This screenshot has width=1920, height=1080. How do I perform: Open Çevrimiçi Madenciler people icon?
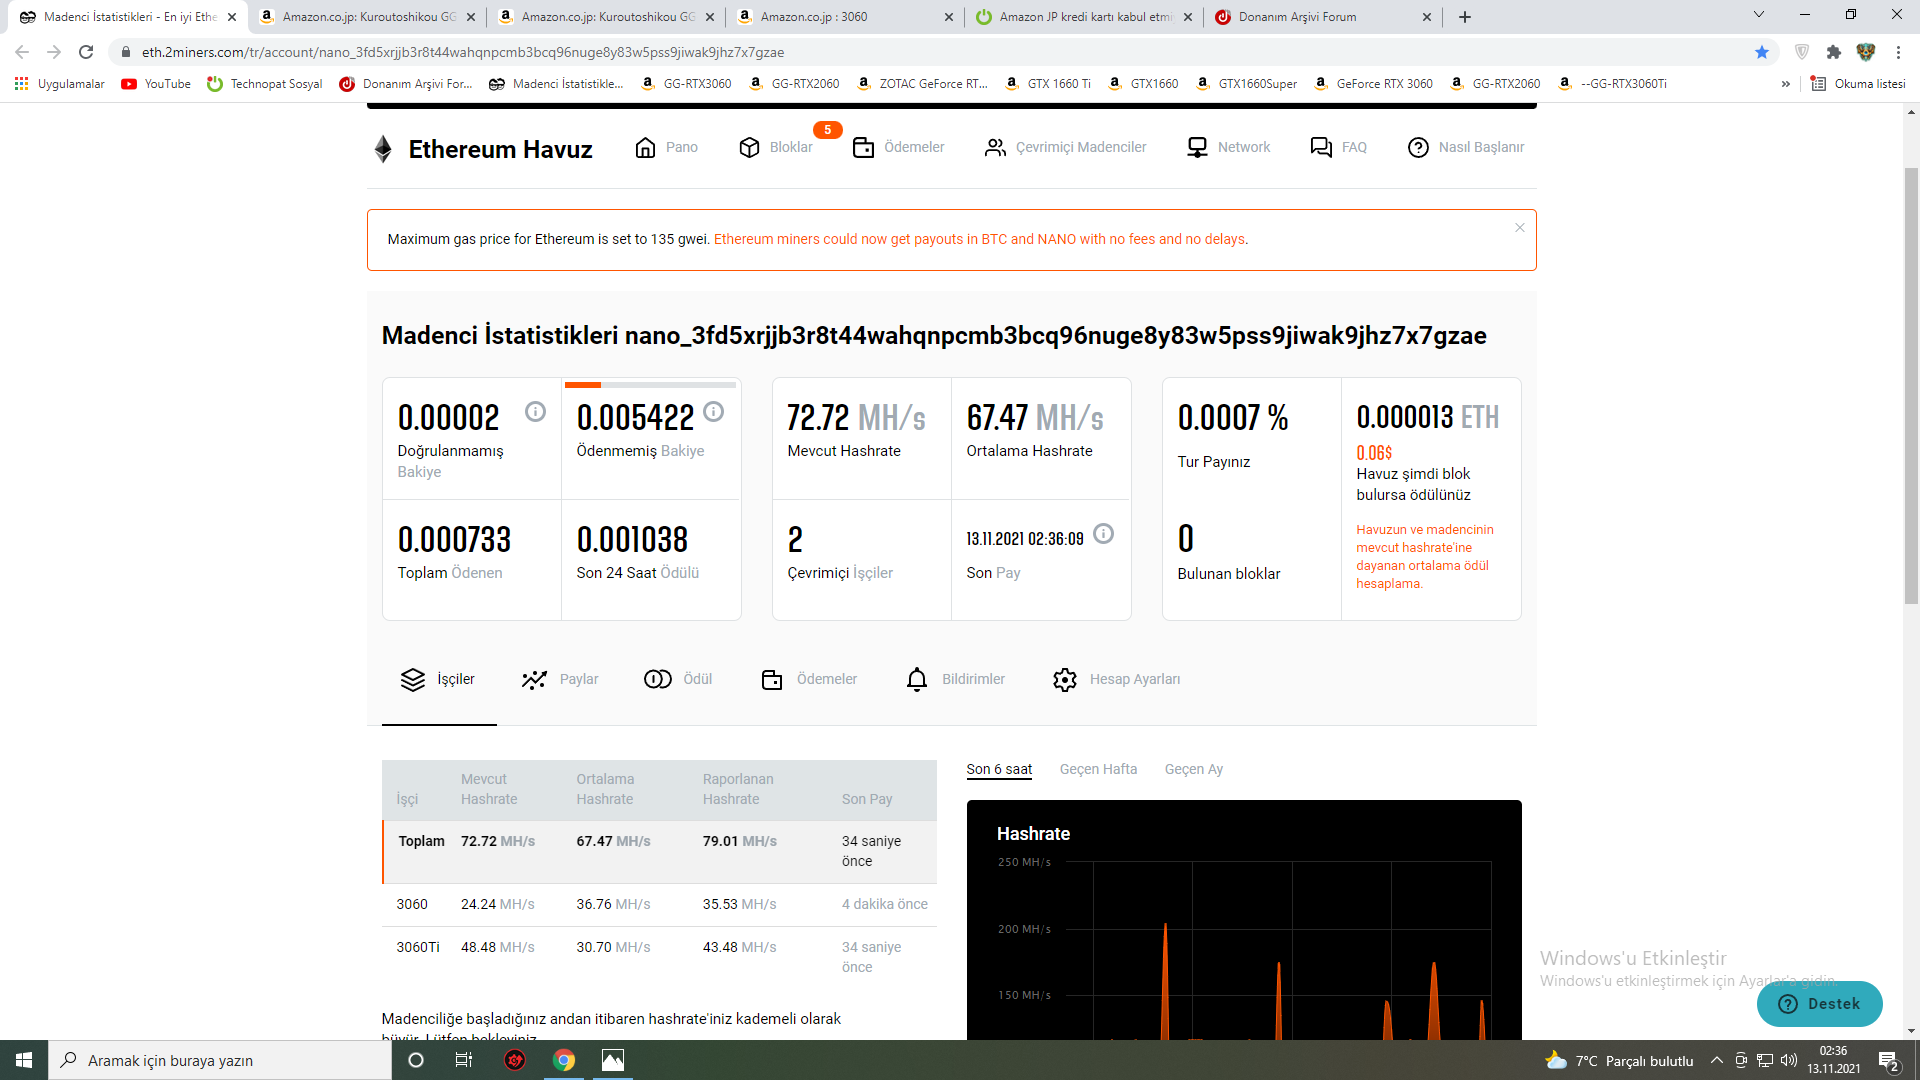[x=995, y=148]
